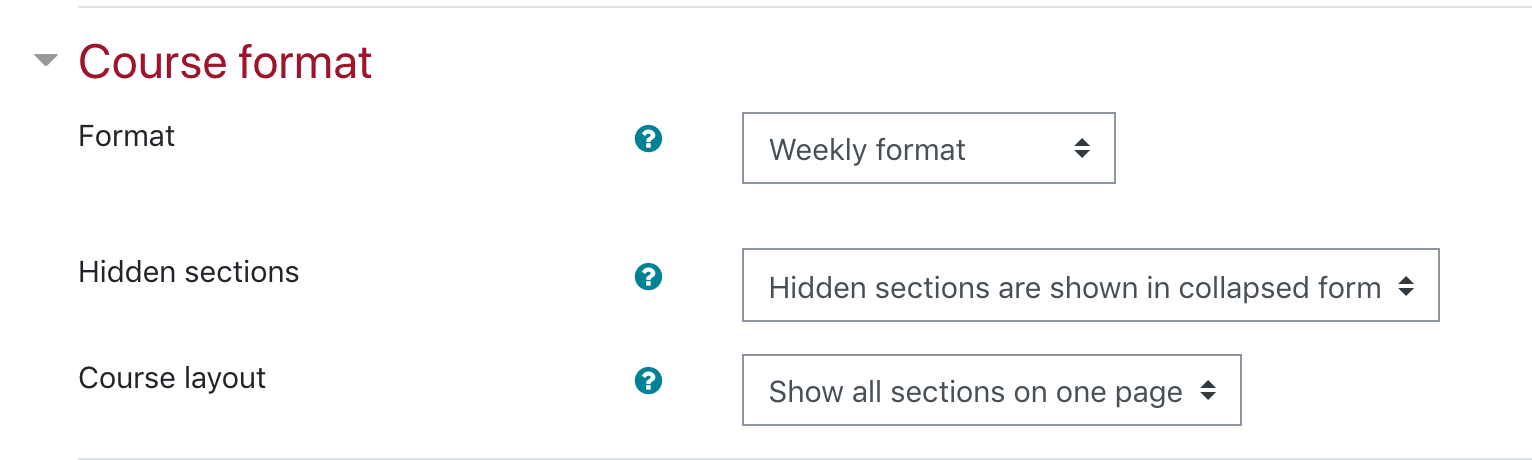Click the up-down arrows on Format selector
Image resolution: width=1532 pixels, height=460 pixels.
(1081, 148)
